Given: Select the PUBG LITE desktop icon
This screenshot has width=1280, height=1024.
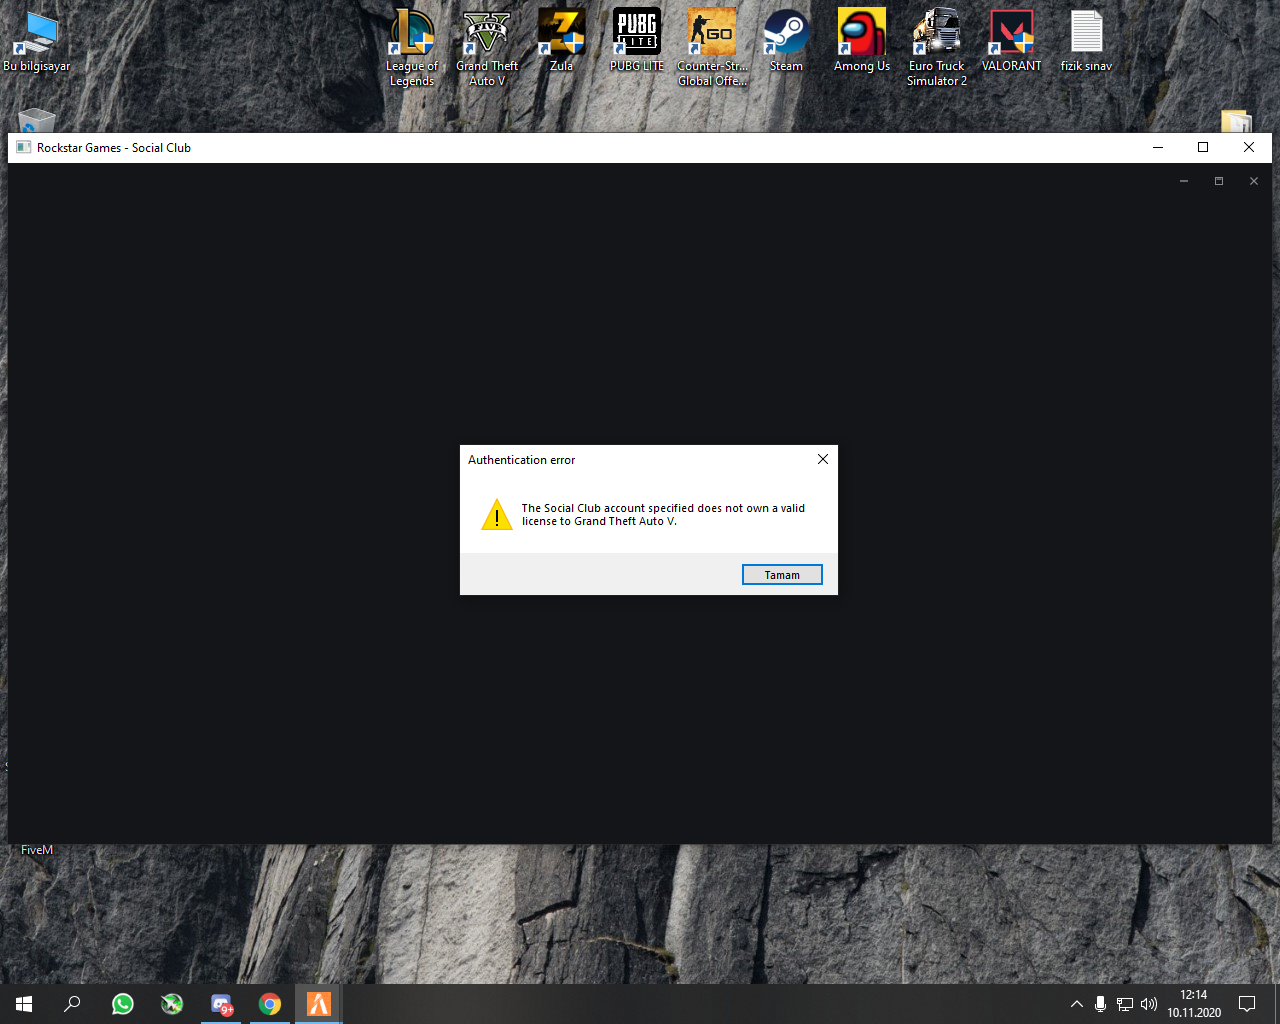Looking at the screenshot, I should point(637,40).
